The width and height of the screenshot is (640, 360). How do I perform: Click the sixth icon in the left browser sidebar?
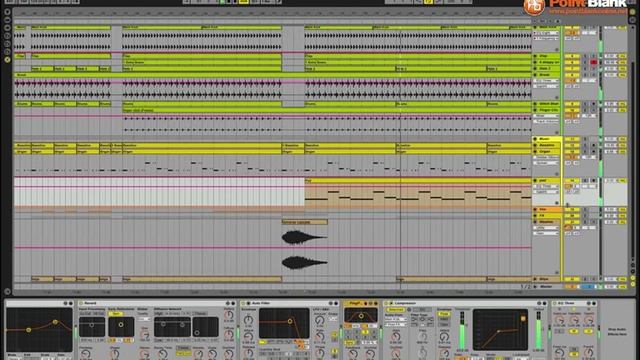[7, 52]
